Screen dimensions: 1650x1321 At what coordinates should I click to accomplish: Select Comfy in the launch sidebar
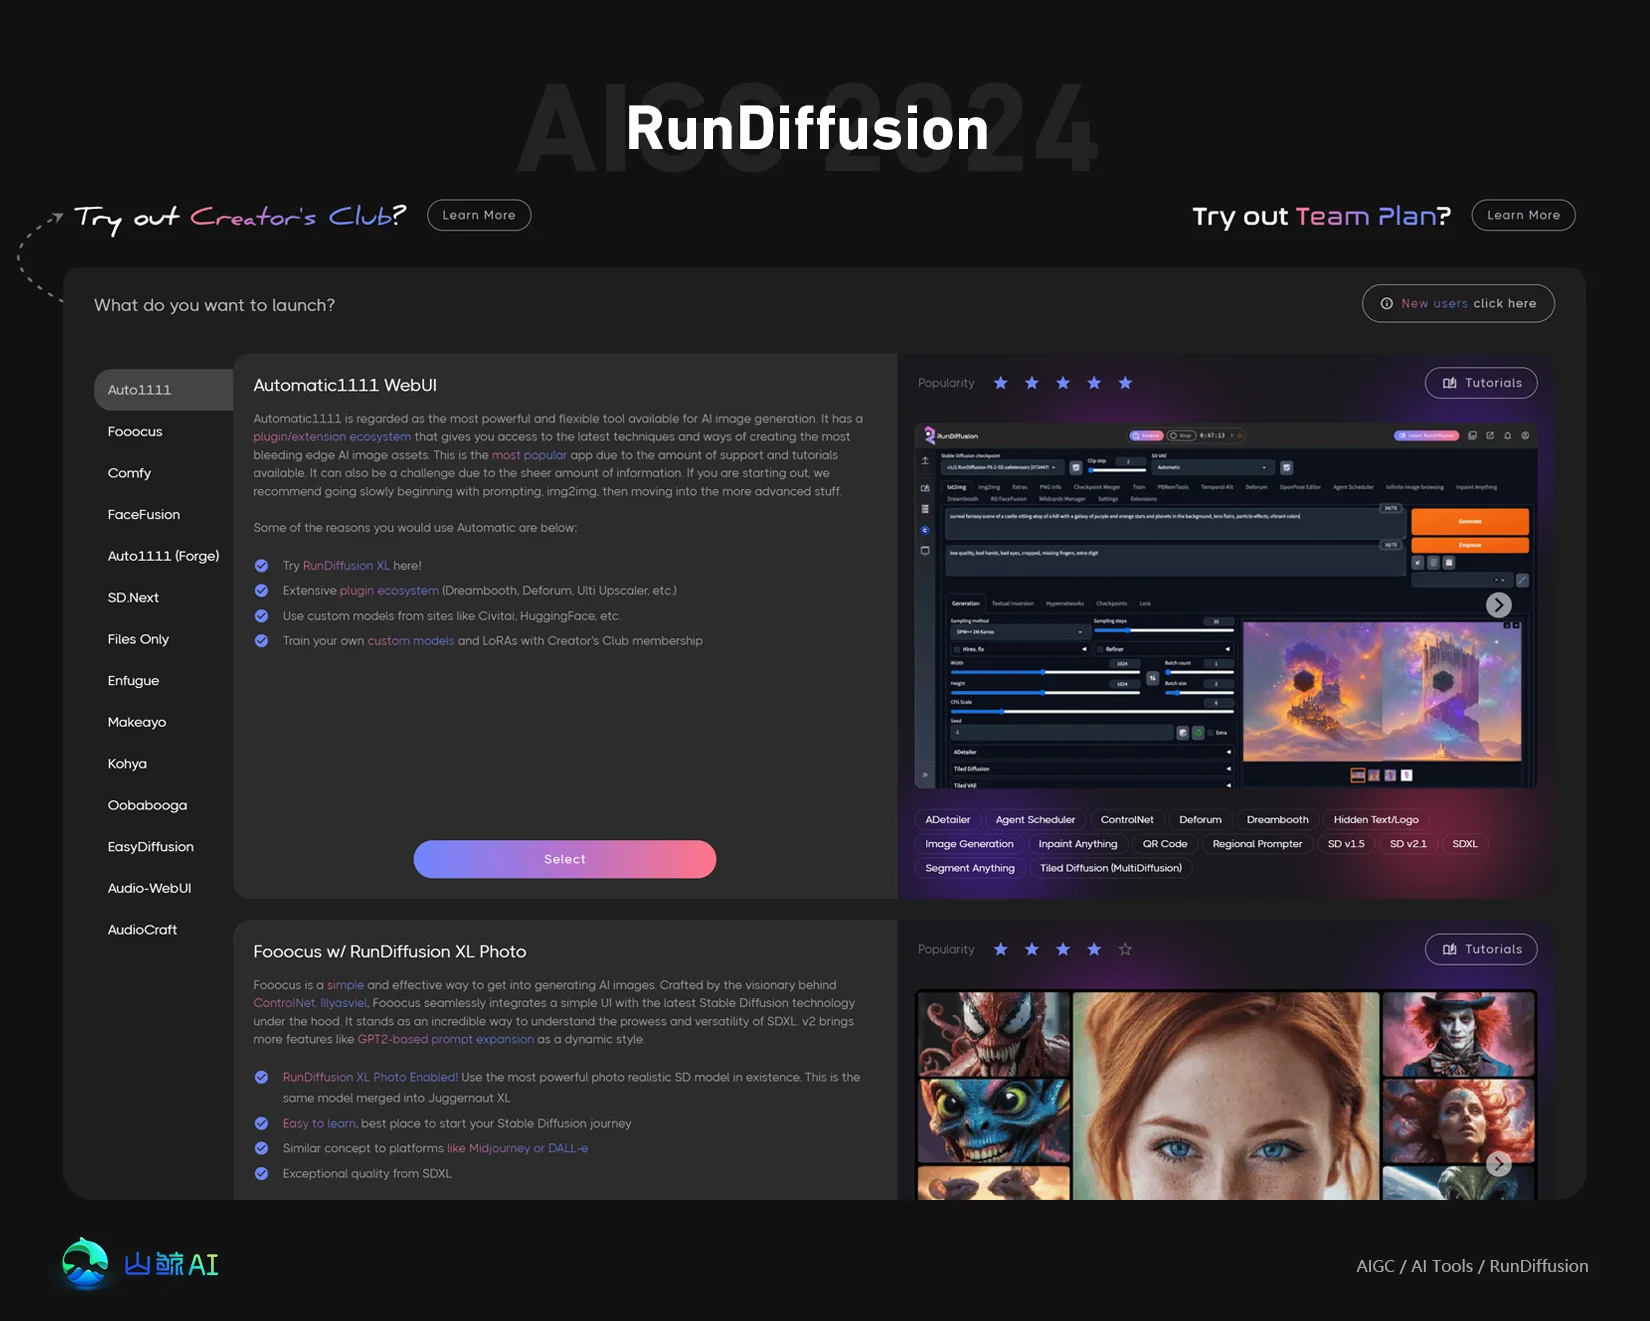(129, 473)
